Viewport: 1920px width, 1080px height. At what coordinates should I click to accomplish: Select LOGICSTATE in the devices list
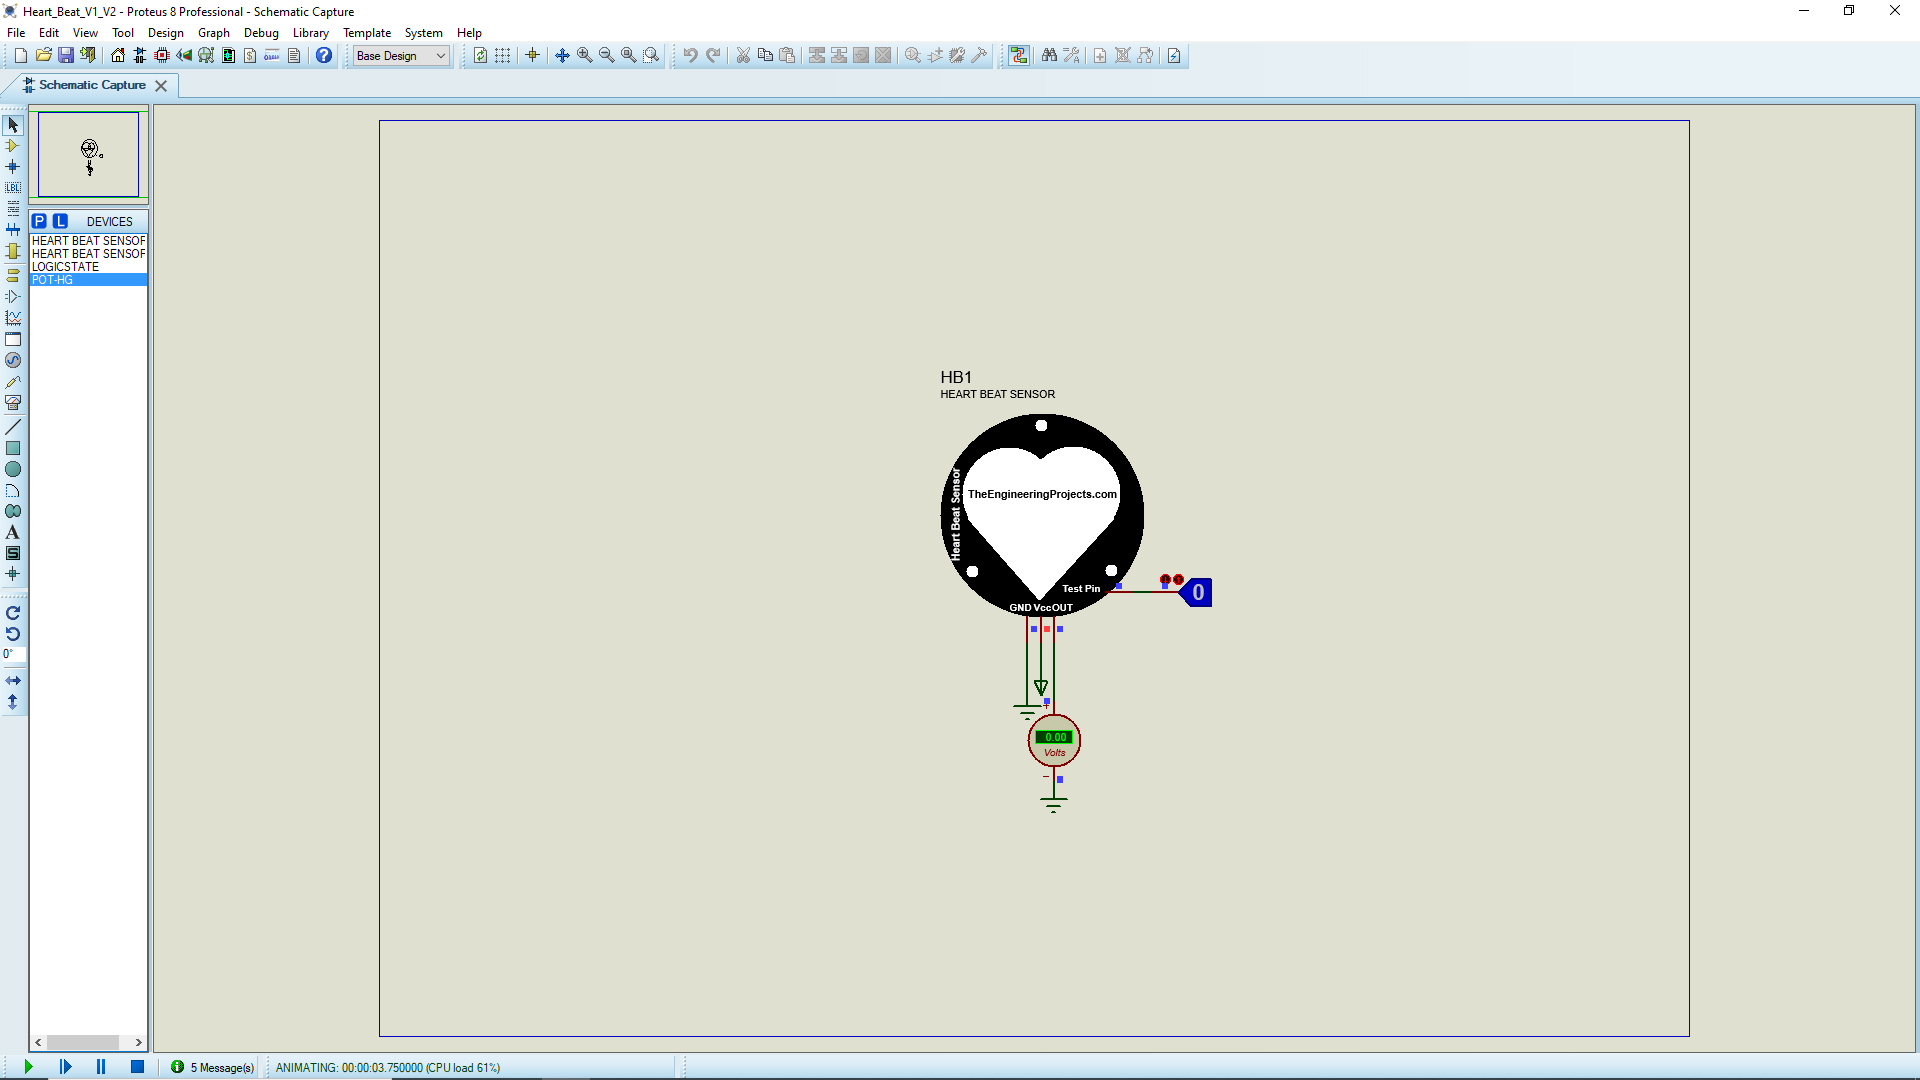point(89,267)
